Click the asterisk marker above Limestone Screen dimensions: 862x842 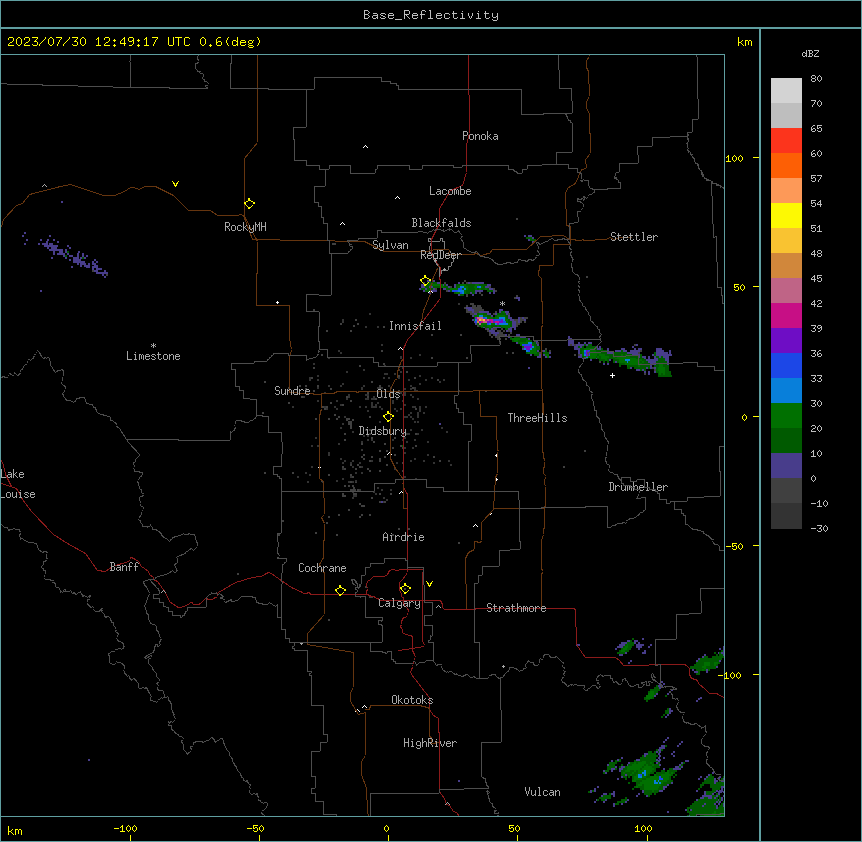click(x=153, y=345)
